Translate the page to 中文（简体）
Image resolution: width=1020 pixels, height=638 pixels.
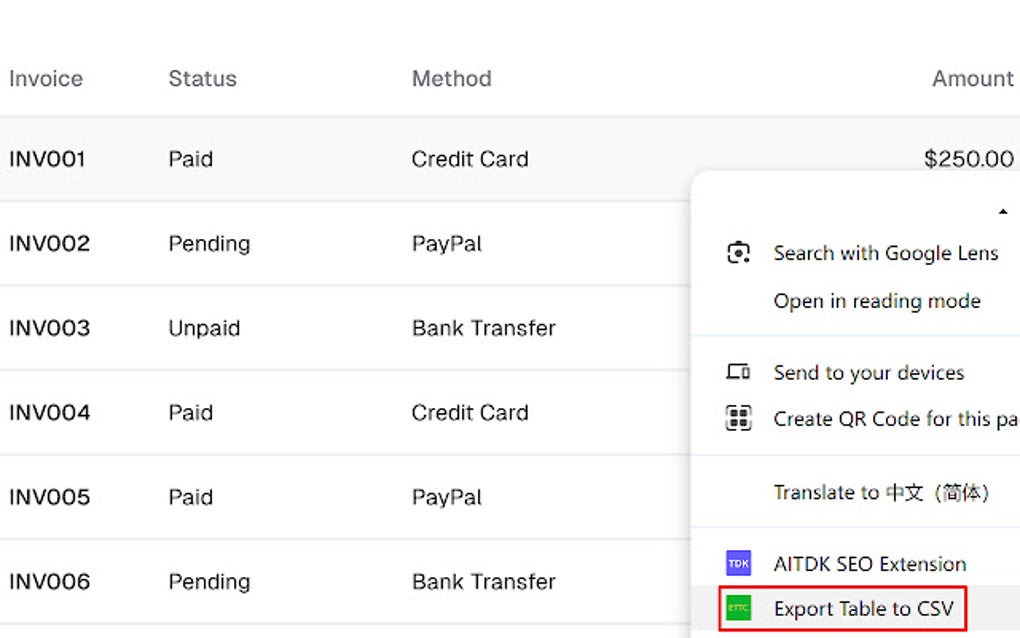click(885, 492)
